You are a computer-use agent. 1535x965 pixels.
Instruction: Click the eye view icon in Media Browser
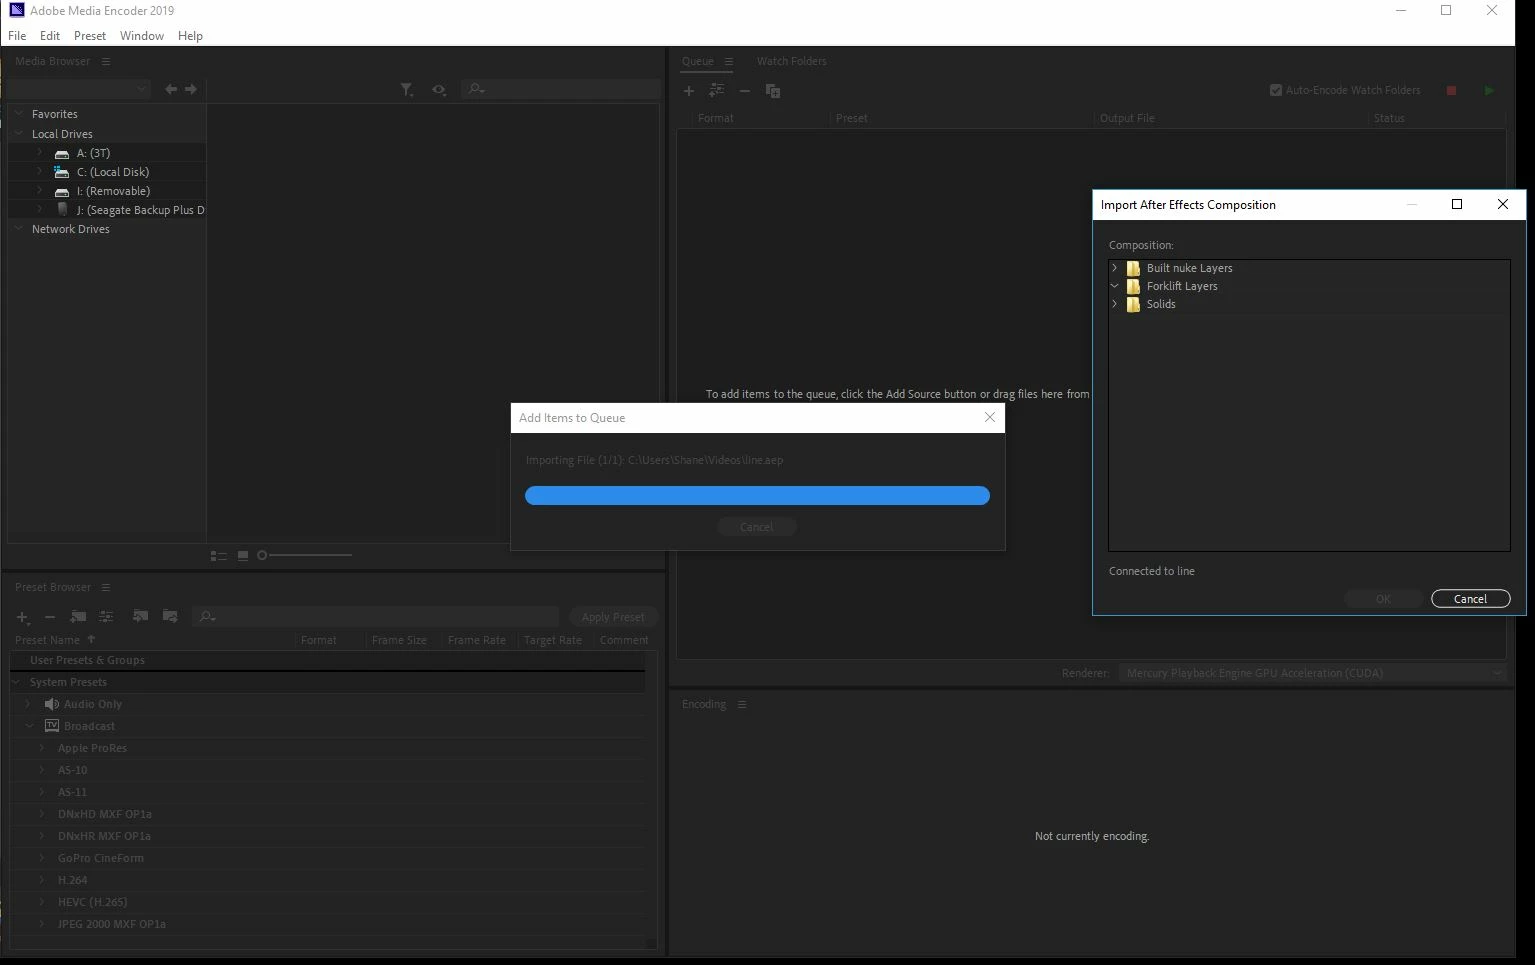pos(438,89)
